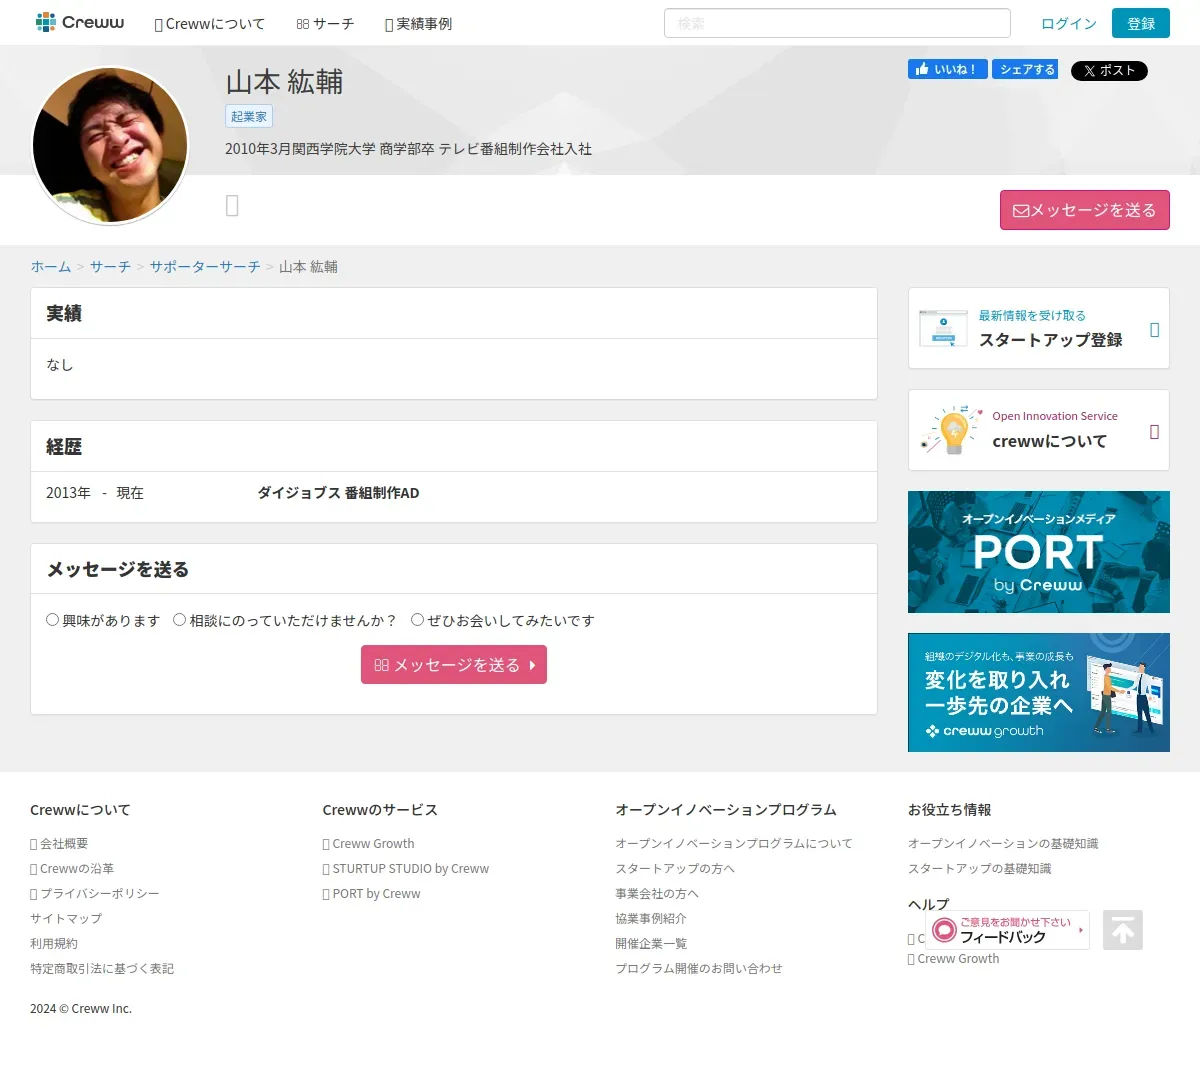Screen dimensions: 1200x1092
Task: Click arrow icon on crewwについて card
Action: click(1155, 432)
